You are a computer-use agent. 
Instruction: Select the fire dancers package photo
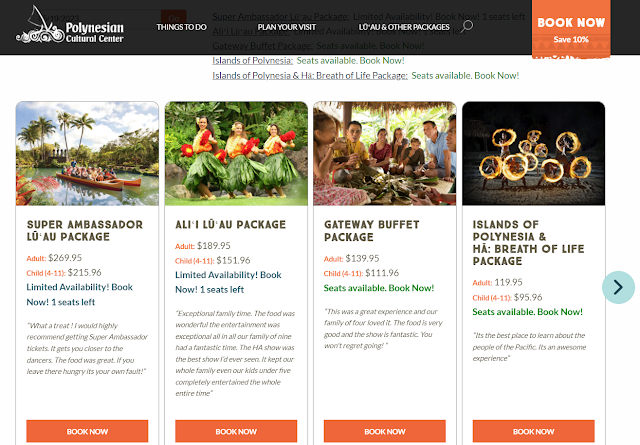(533, 154)
